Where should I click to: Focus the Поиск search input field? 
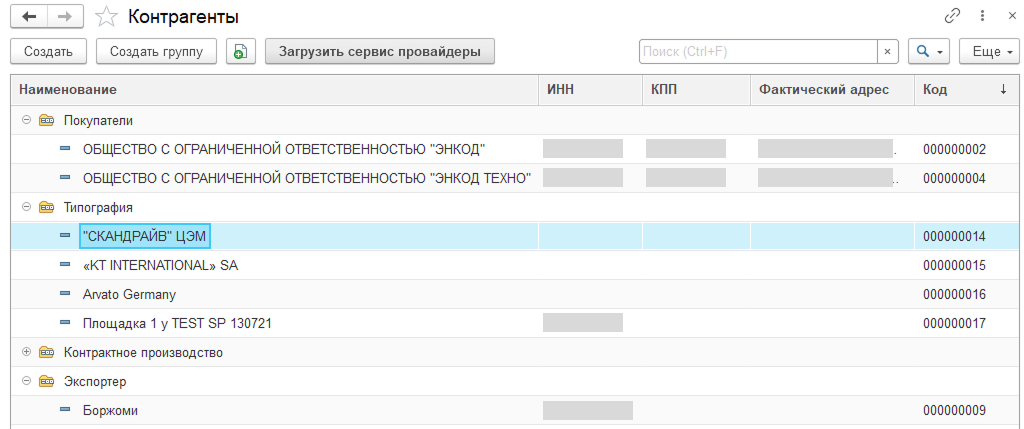click(758, 51)
